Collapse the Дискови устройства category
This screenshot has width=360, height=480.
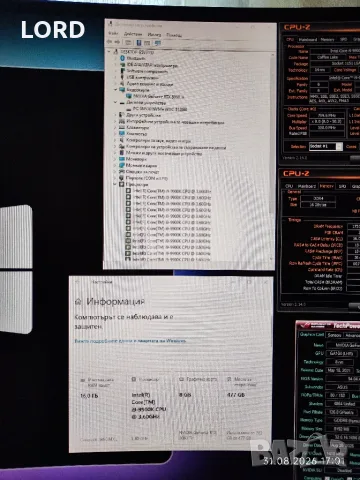(115, 102)
